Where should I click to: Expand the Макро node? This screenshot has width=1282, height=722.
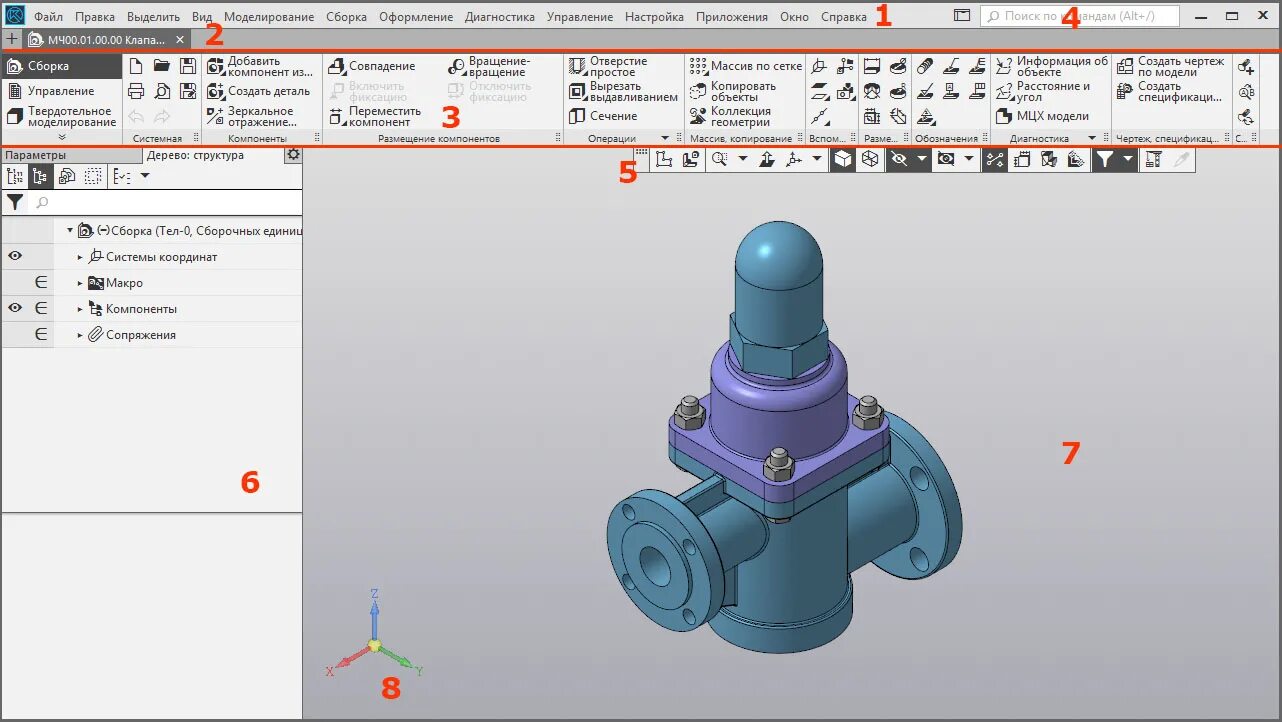[81, 283]
